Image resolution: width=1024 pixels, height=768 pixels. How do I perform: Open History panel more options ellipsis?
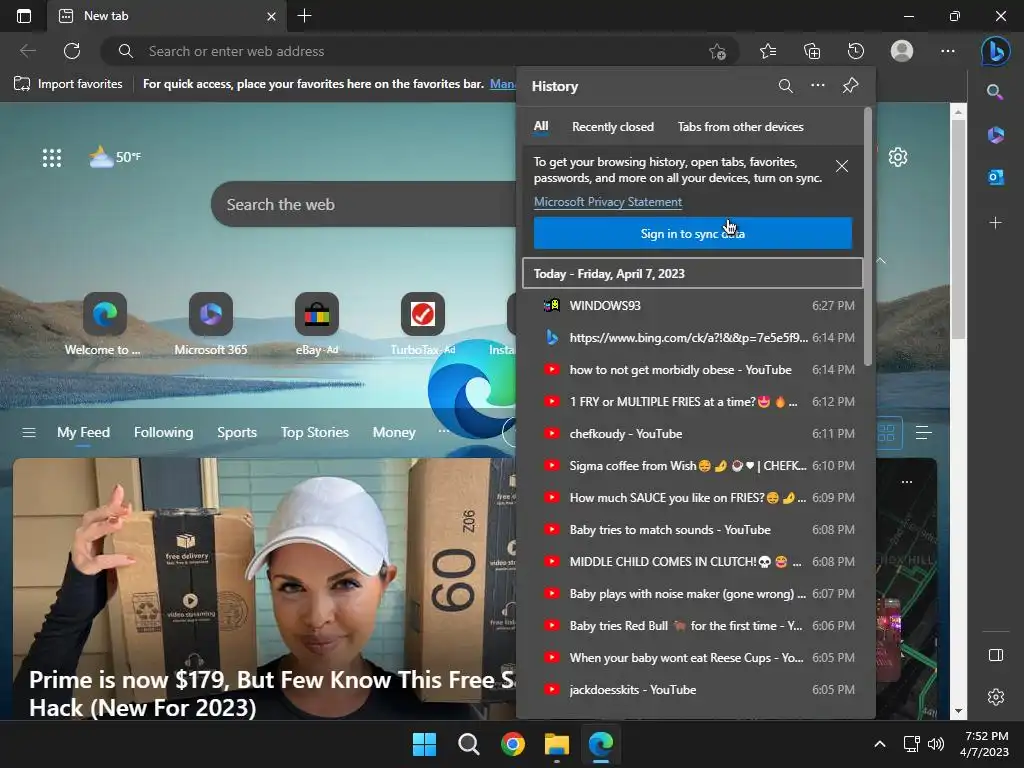pyautogui.click(x=818, y=86)
